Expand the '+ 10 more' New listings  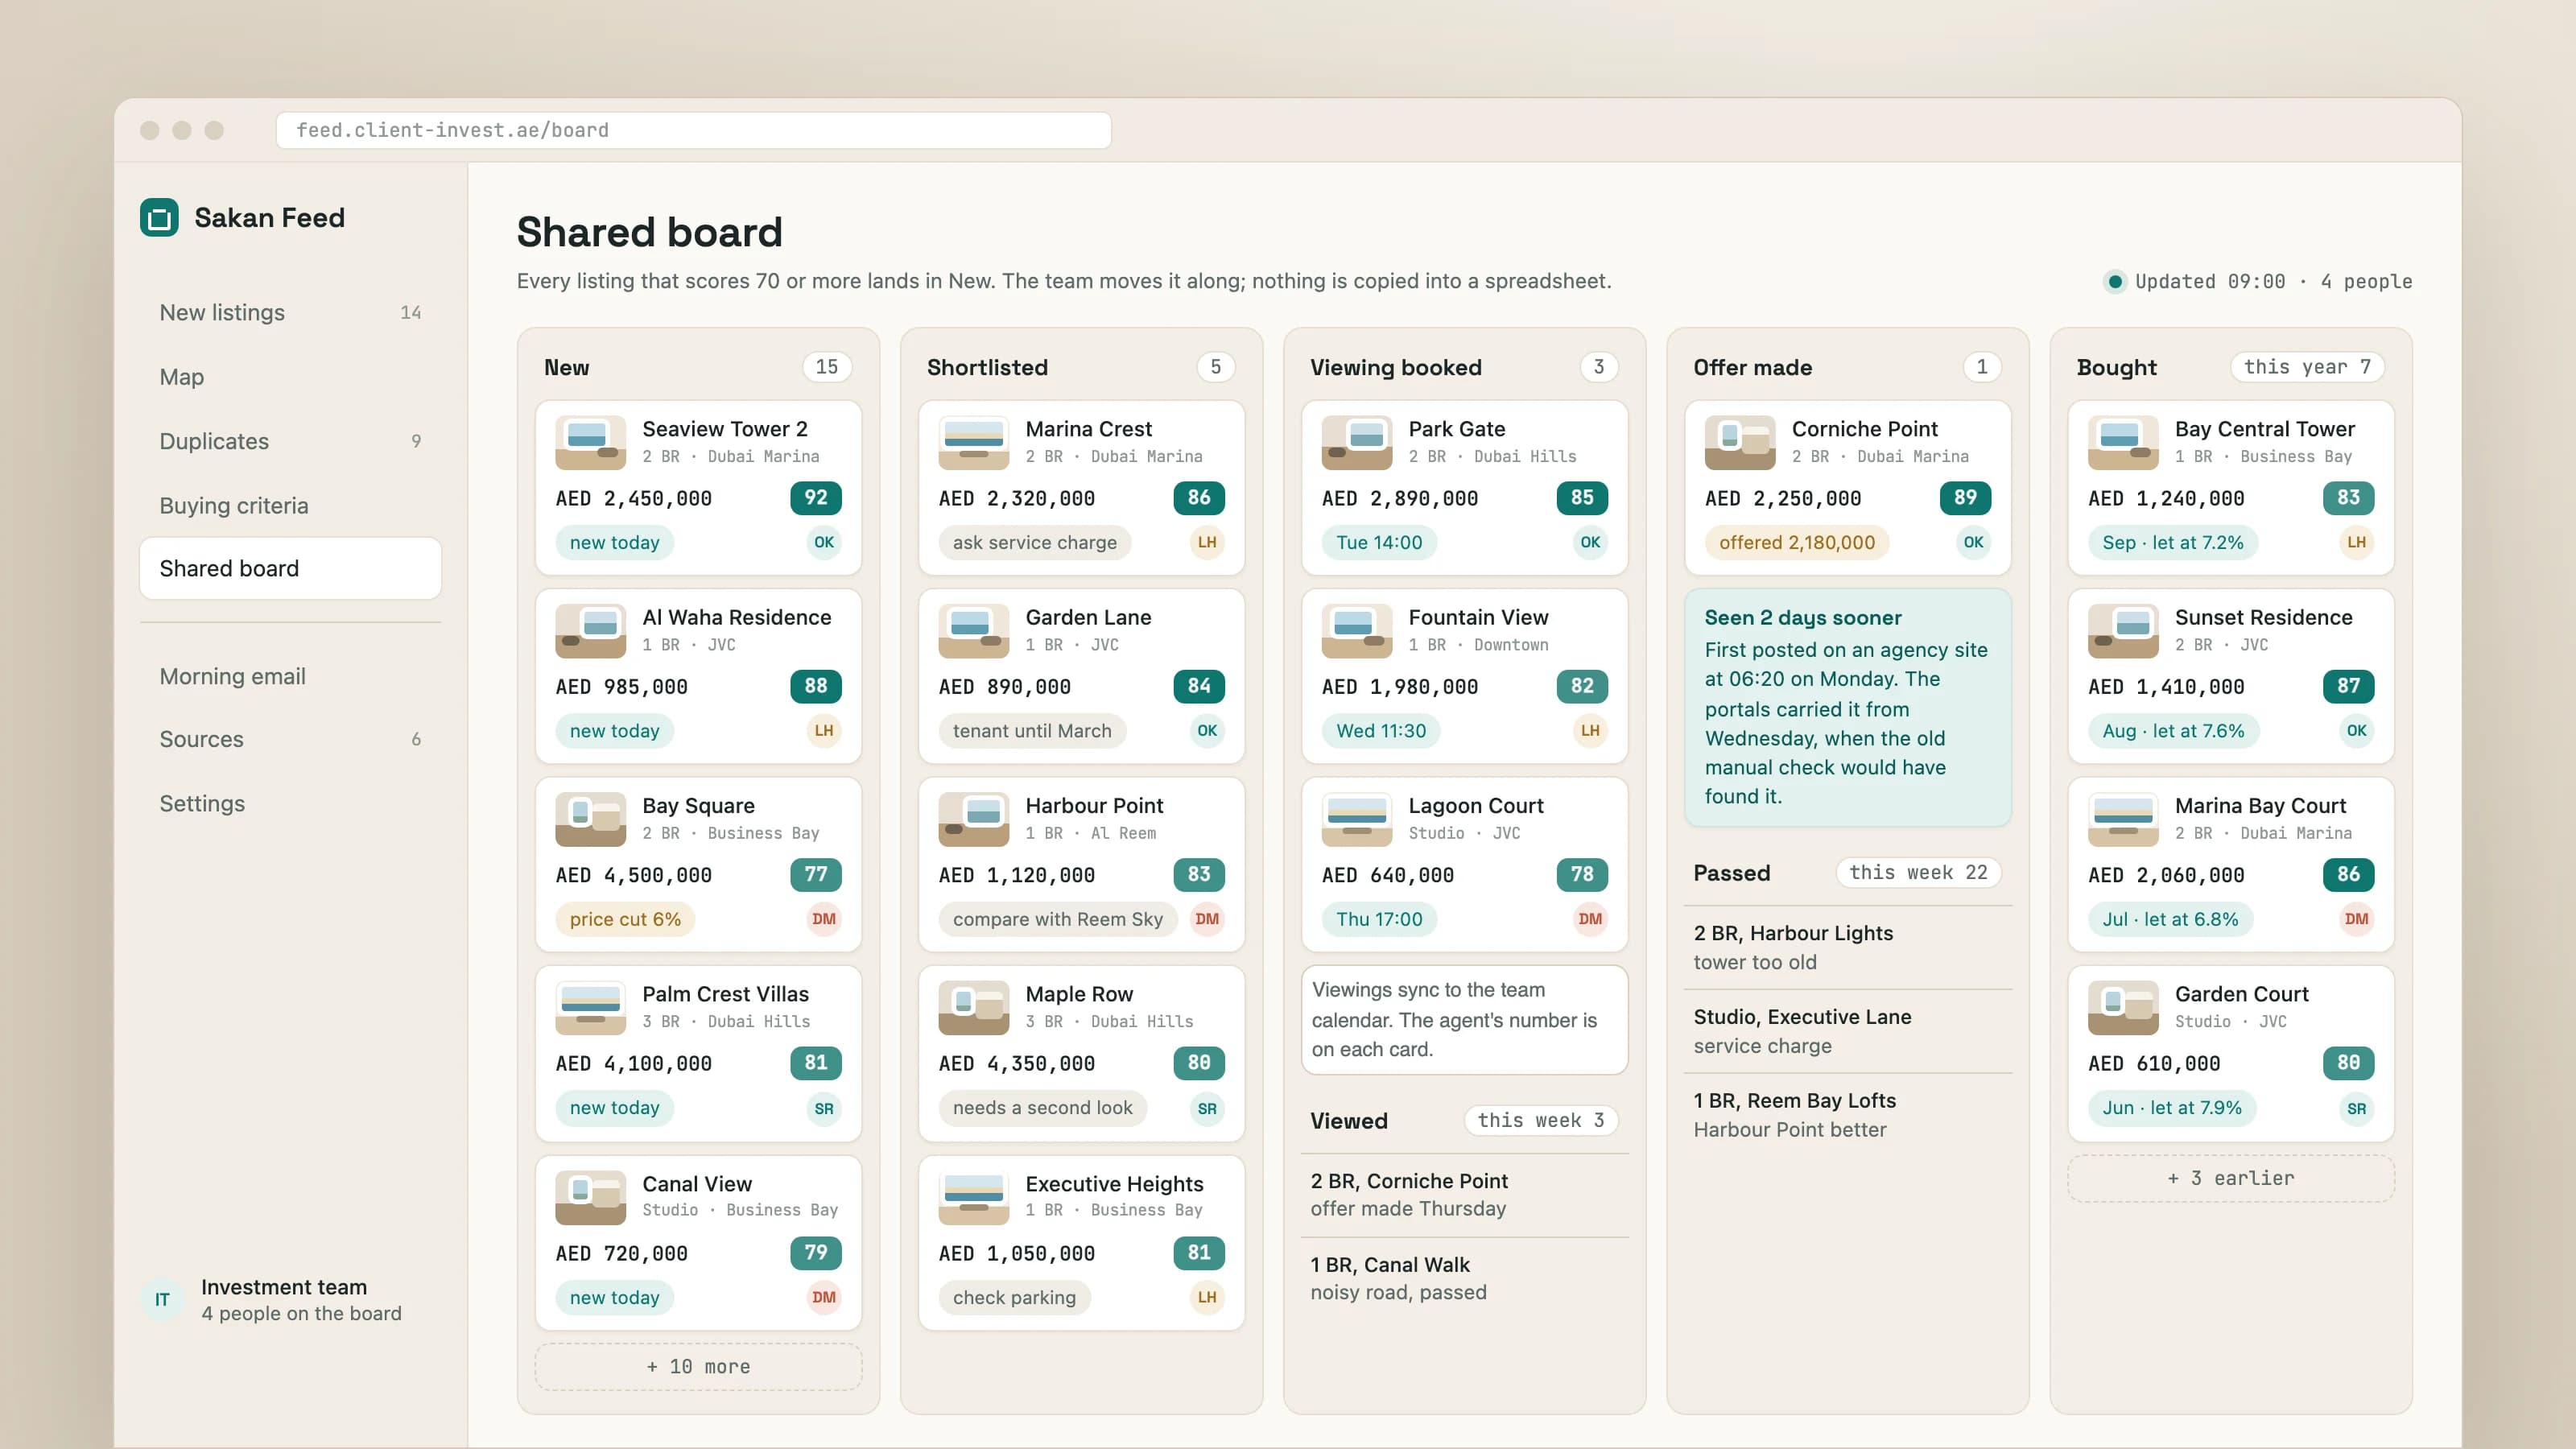pos(698,1367)
